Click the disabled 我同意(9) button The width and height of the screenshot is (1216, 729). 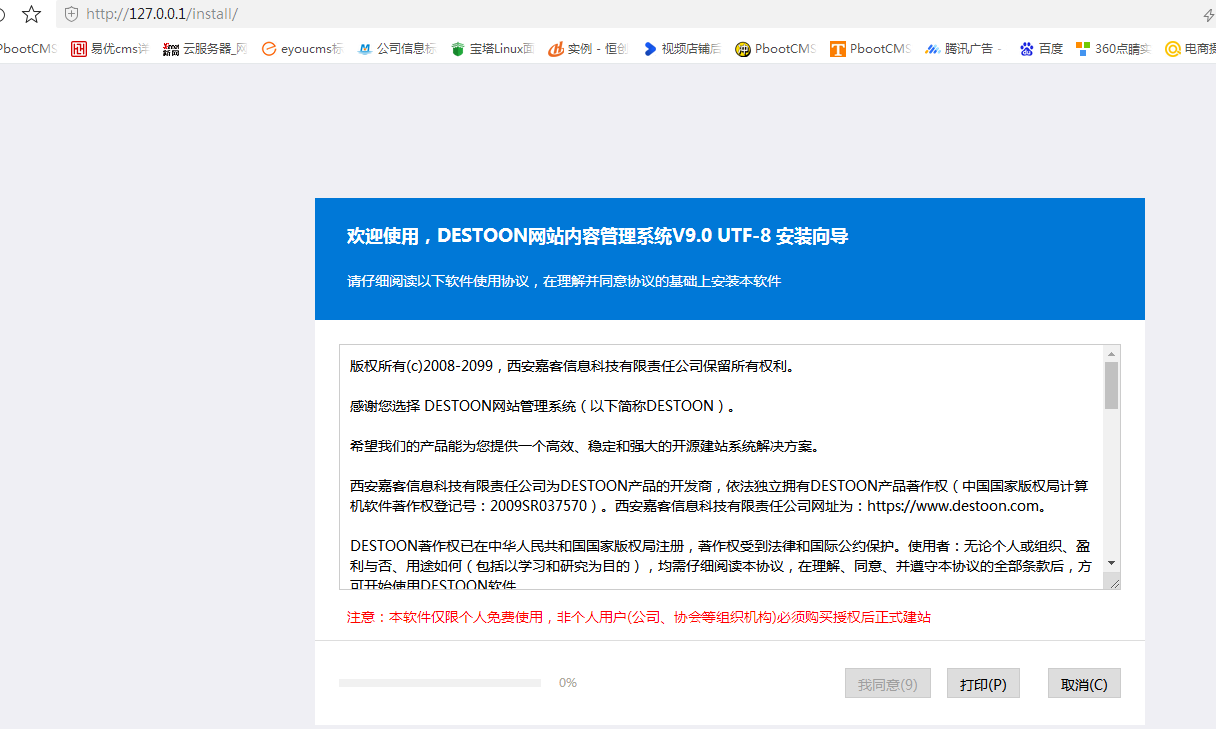click(x=888, y=684)
